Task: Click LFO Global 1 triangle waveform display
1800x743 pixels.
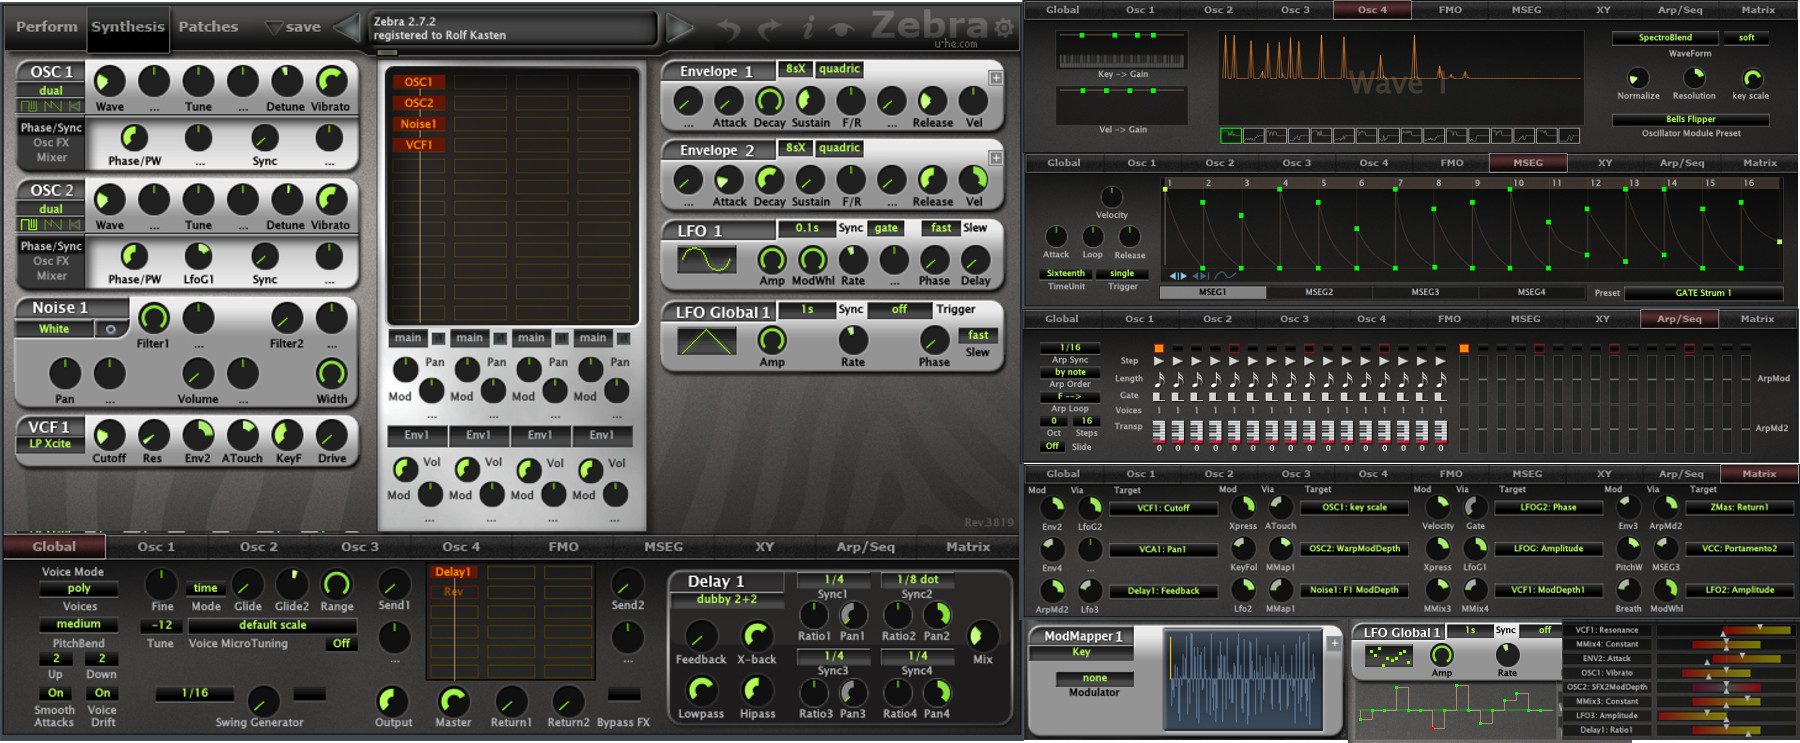Action: pos(706,342)
